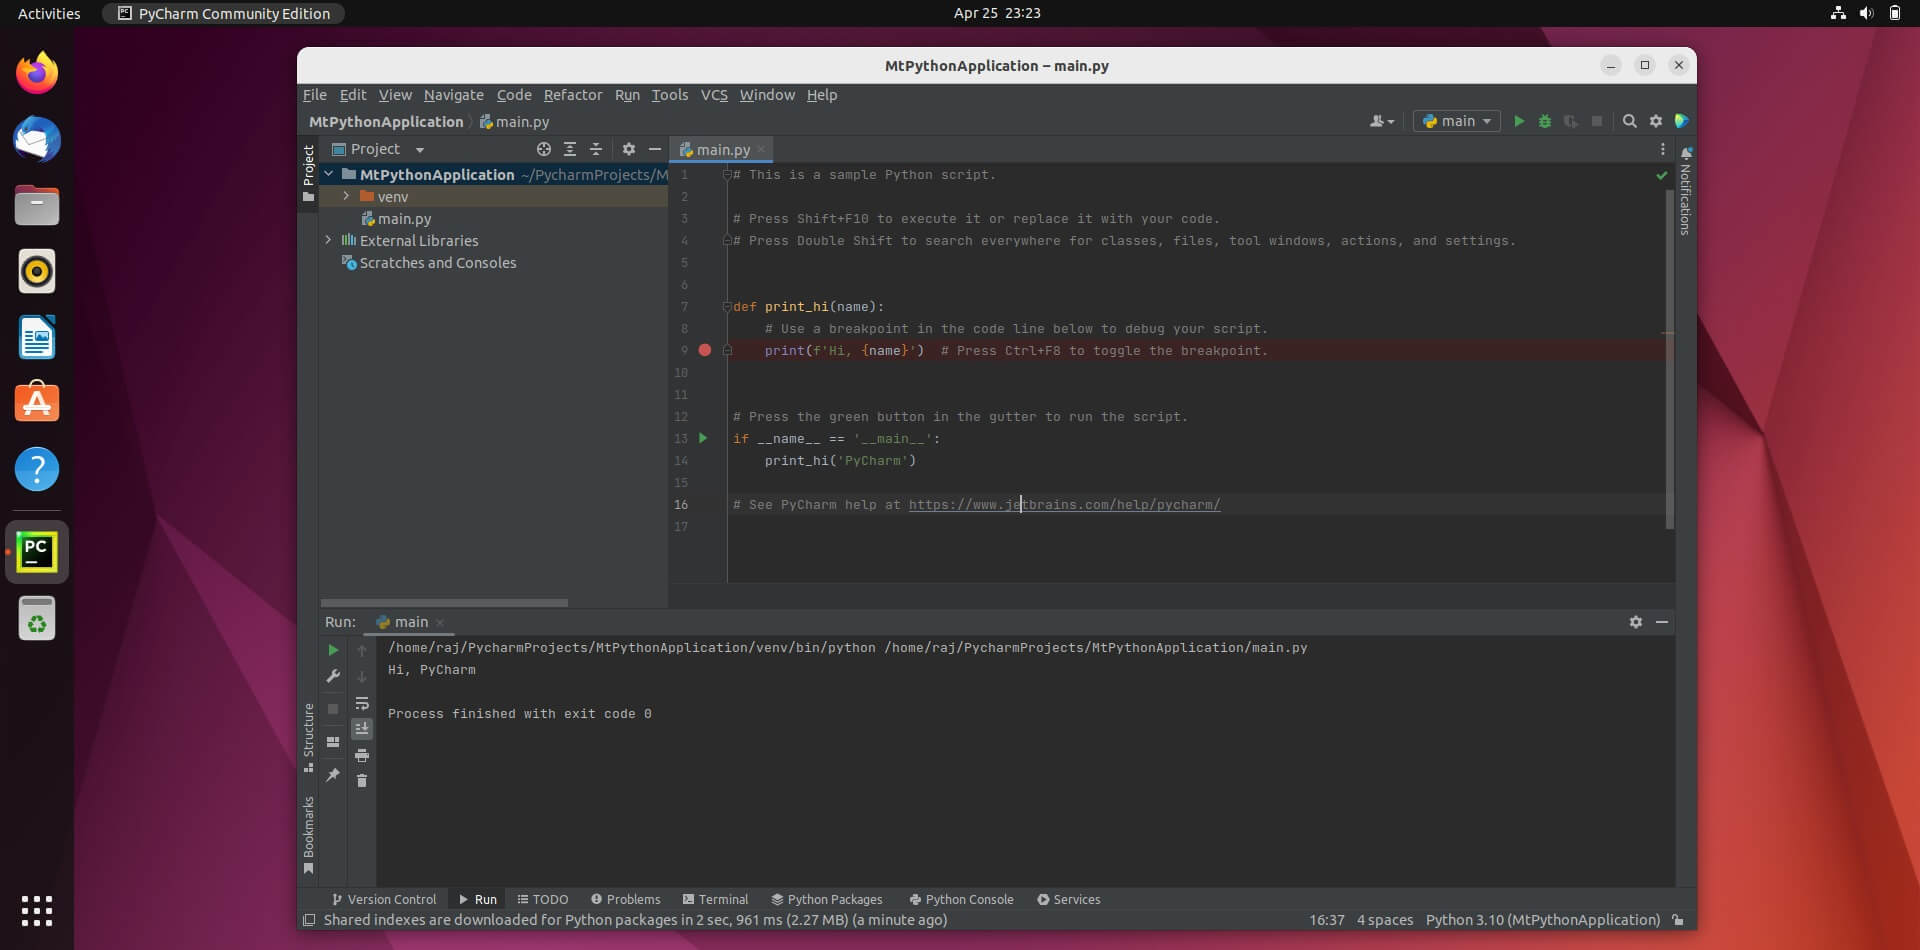
Task: Run the main configuration from the toolbar
Action: coord(1518,121)
